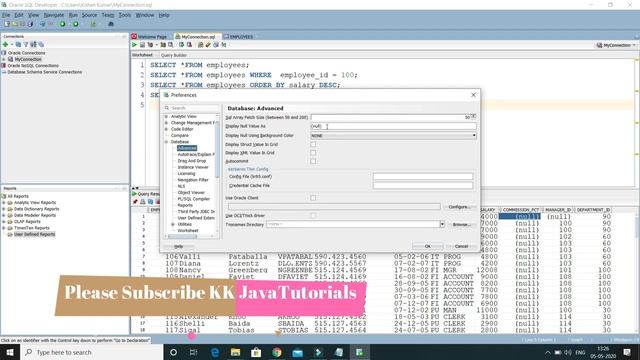Viewport: 640px width, 360px height.
Task: Click into the Display Null Value As field
Action: coord(393,127)
